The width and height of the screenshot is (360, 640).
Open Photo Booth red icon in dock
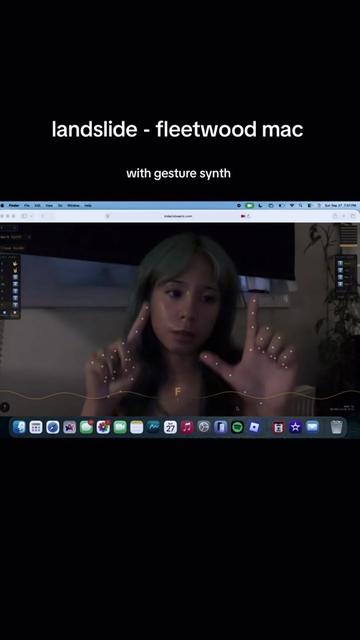point(278,427)
